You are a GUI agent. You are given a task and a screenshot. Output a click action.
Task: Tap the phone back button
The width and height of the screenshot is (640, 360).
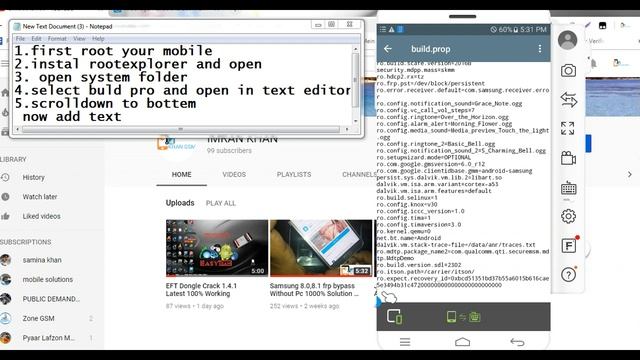tap(517, 342)
